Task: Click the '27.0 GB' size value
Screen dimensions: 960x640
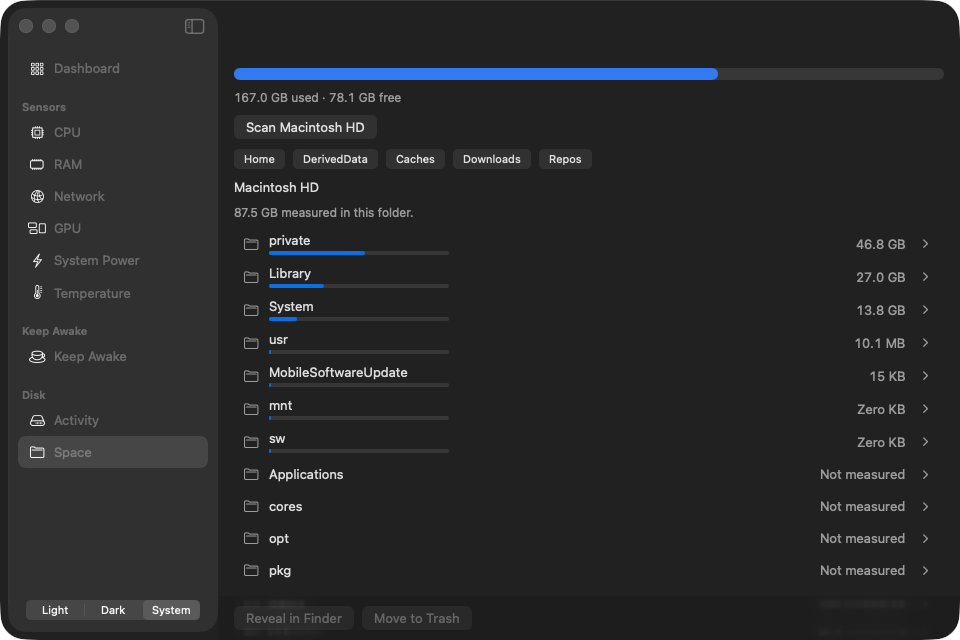Action: [880, 277]
